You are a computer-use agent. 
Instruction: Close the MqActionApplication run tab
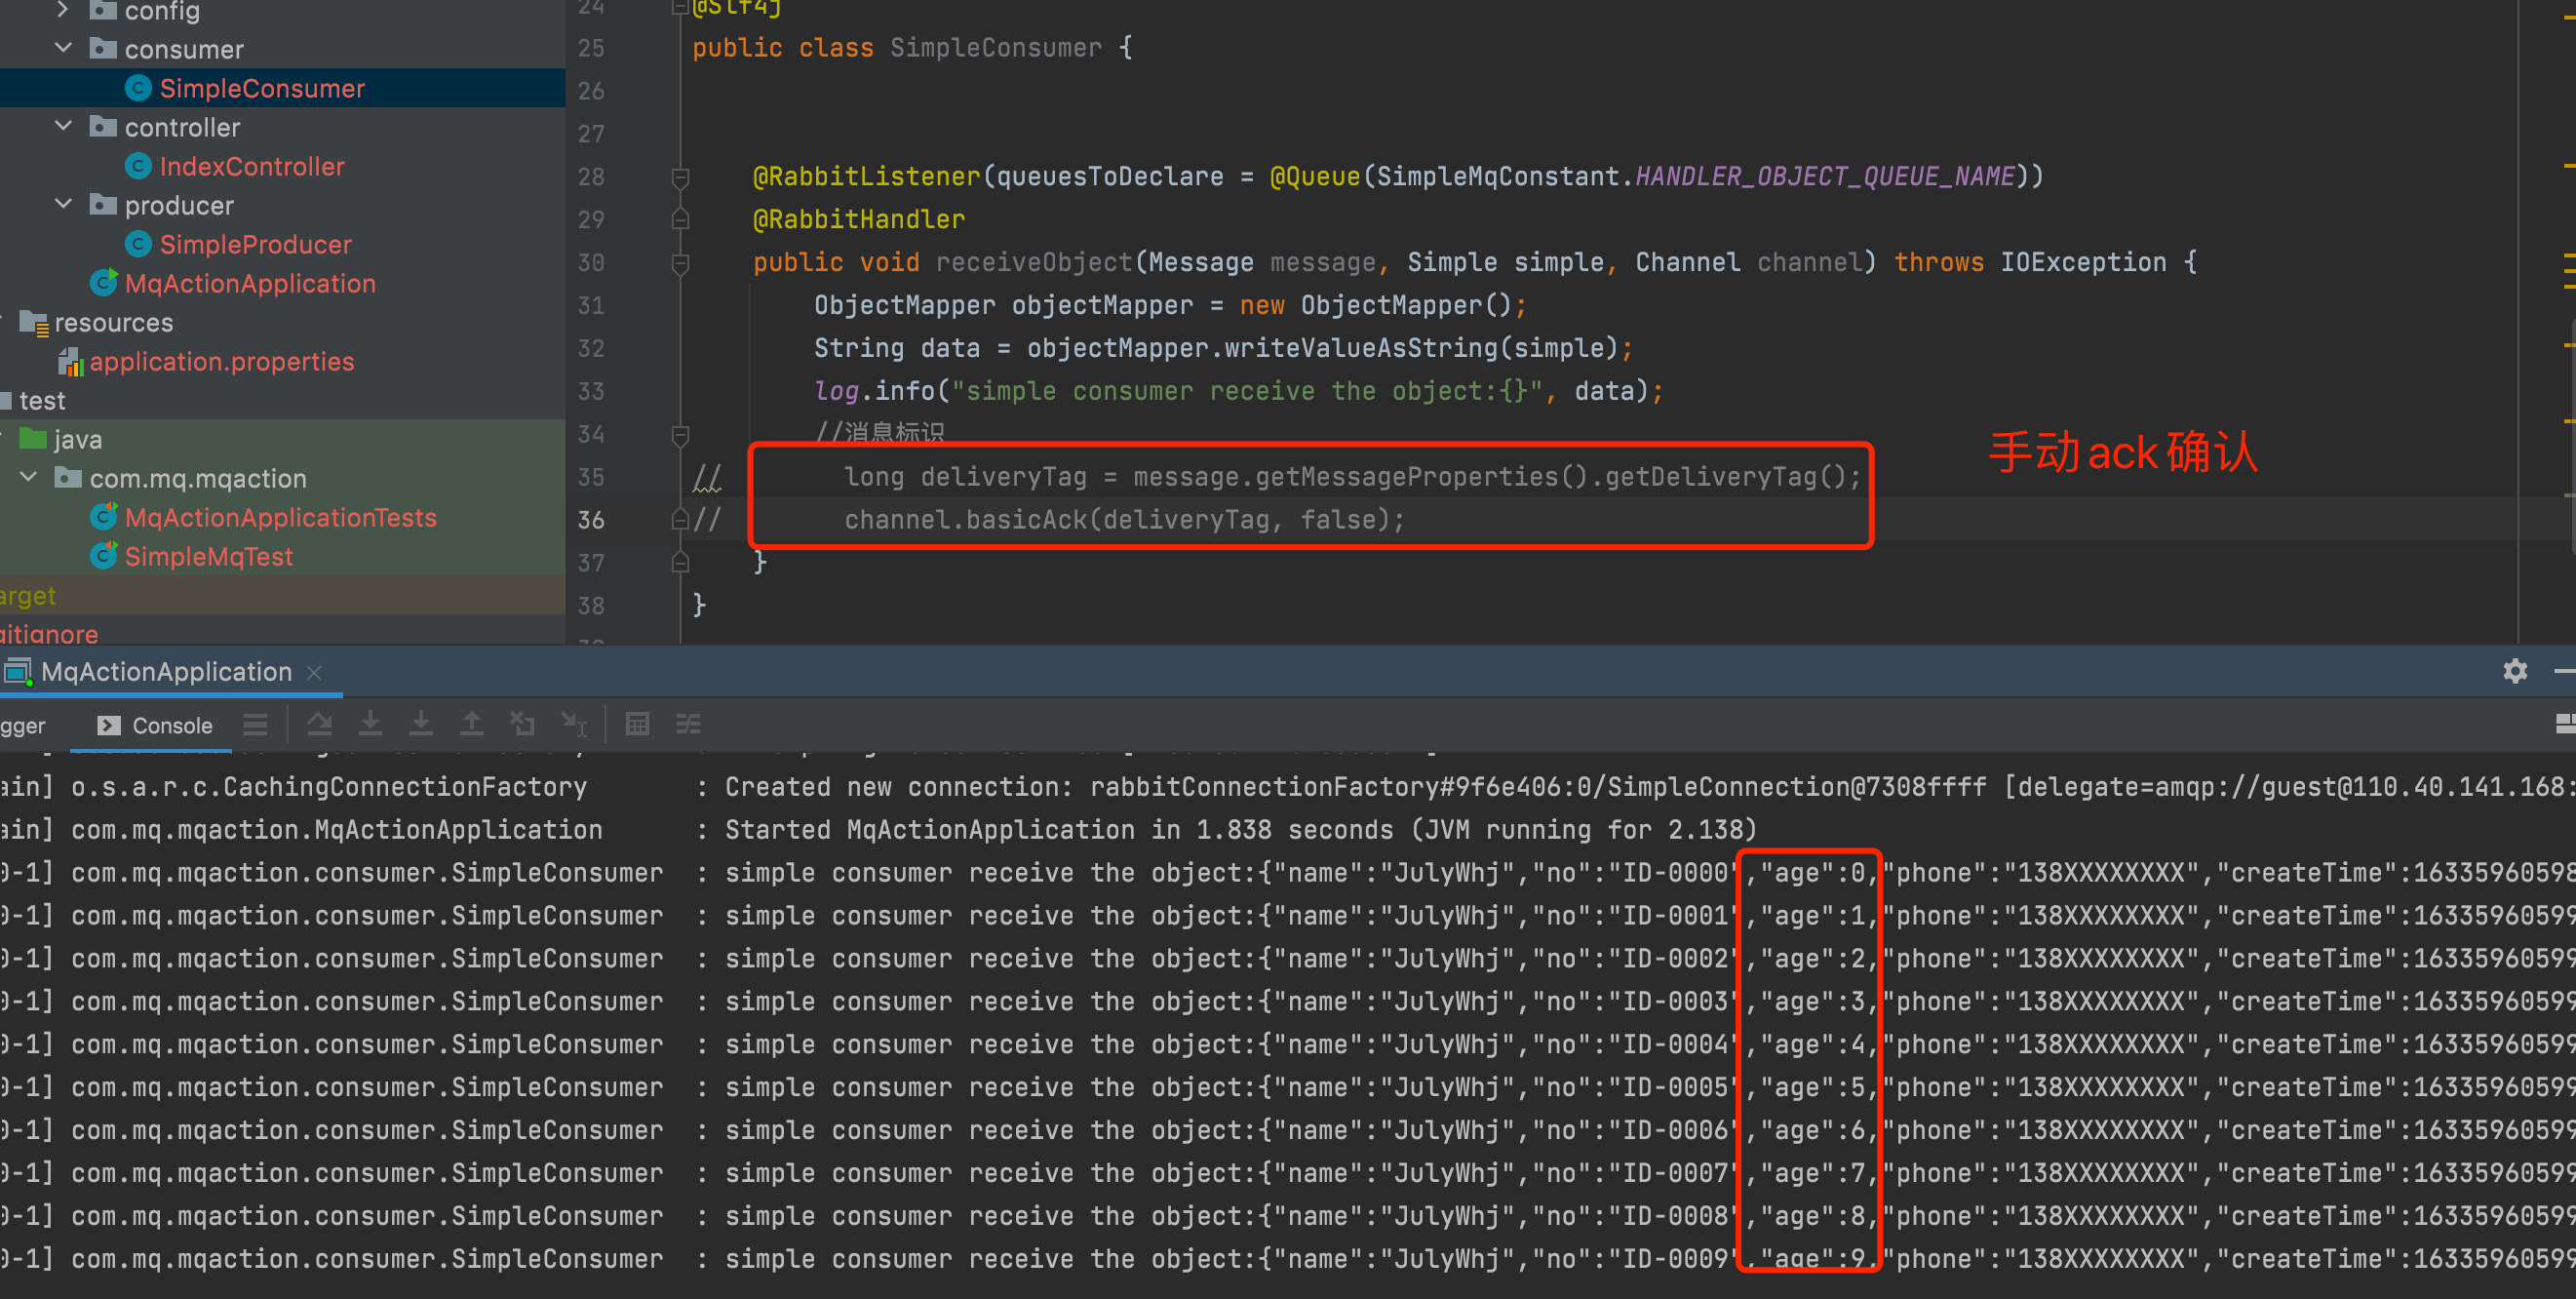[x=314, y=673]
